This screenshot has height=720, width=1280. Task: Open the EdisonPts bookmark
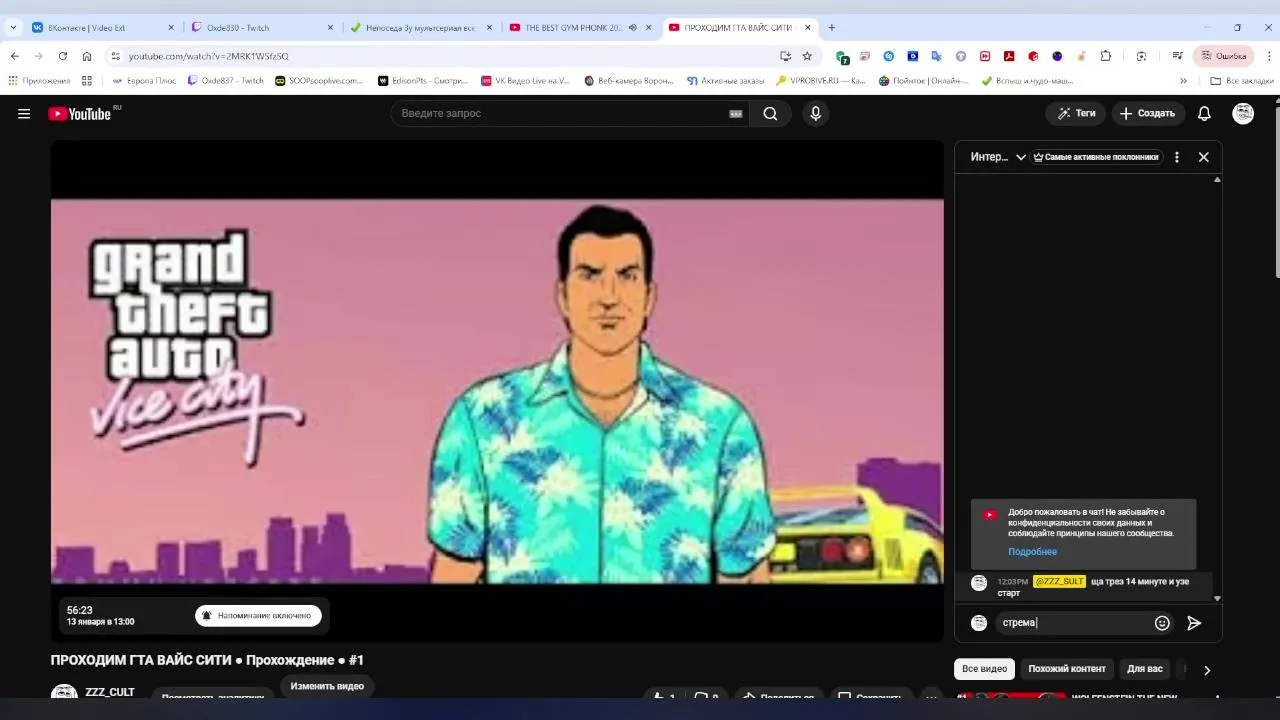point(422,81)
